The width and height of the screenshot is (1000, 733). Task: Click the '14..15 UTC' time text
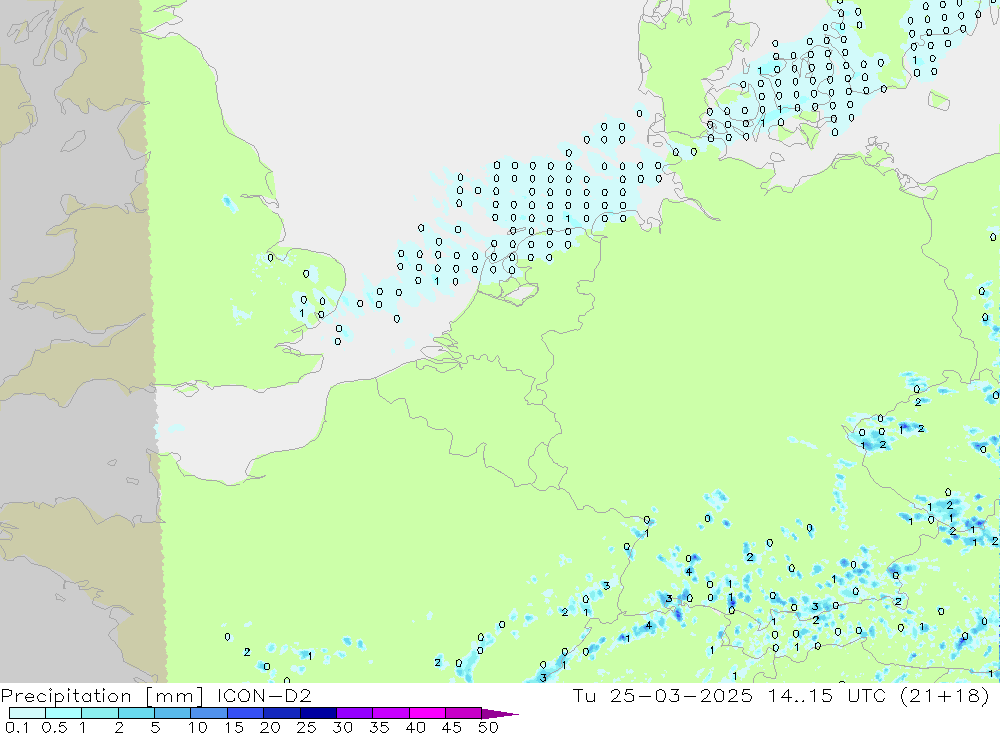click(x=827, y=695)
